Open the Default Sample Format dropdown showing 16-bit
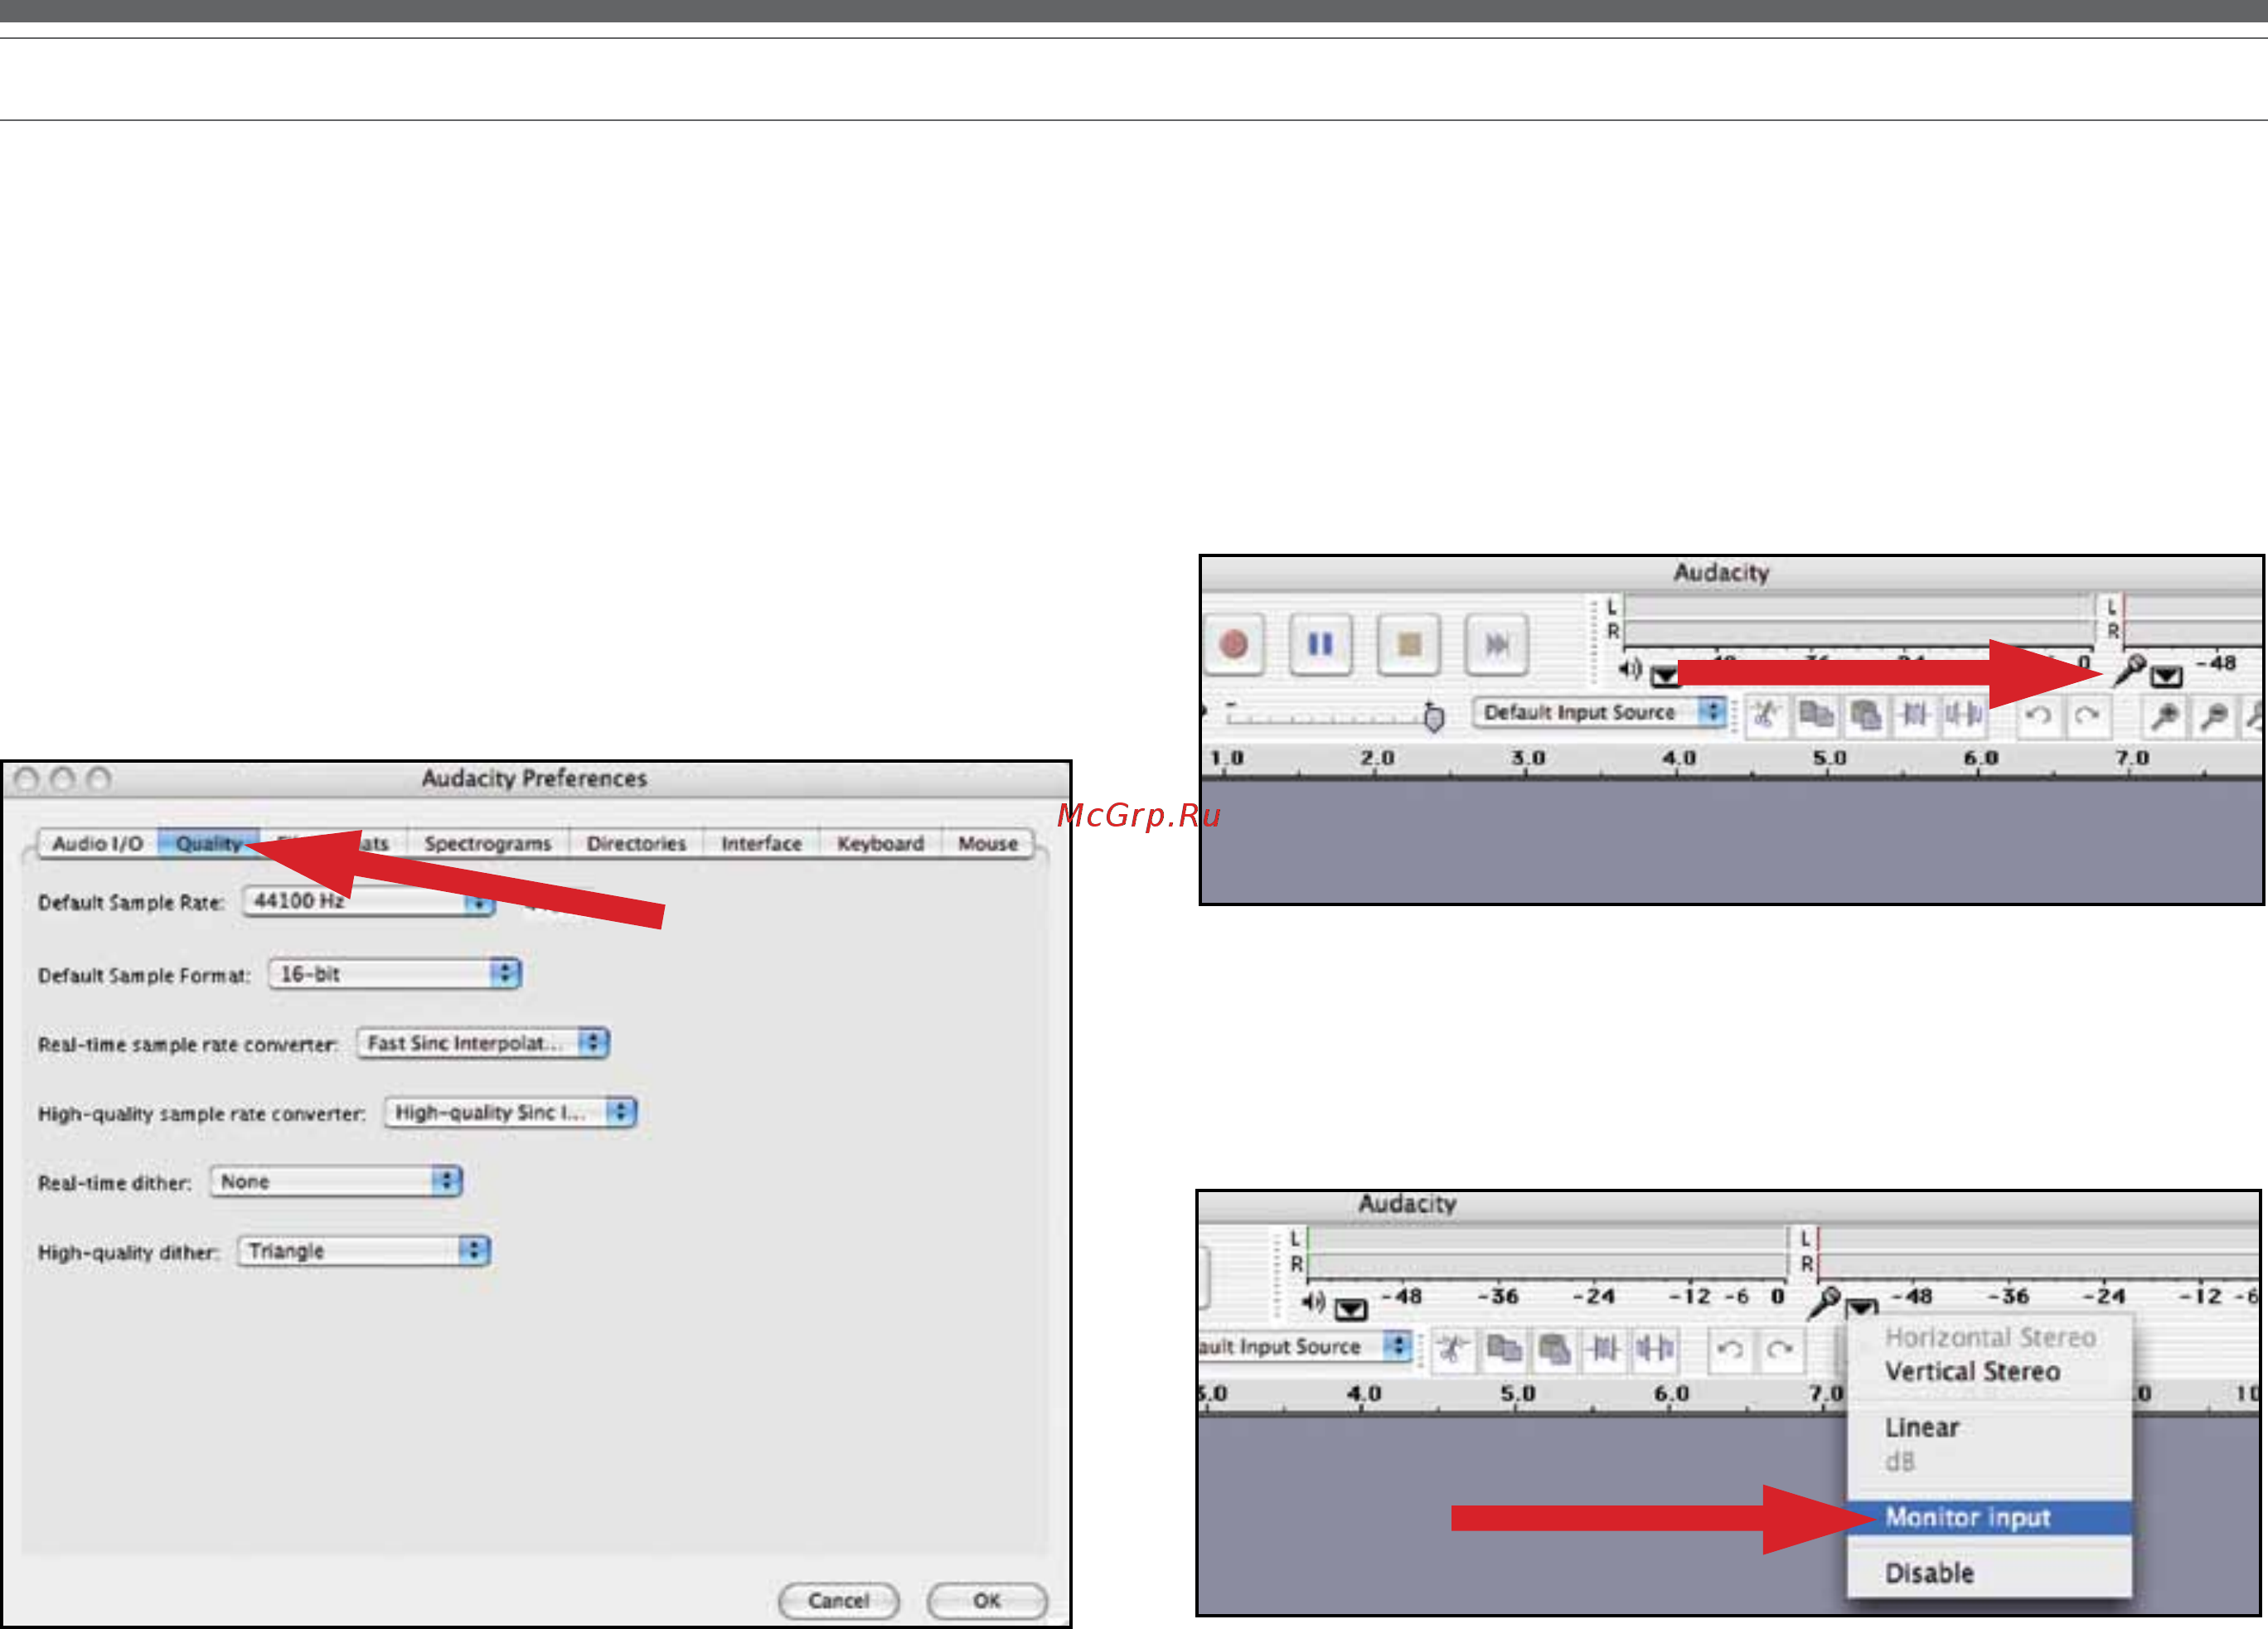 pyautogui.click(x=395, y=973)
